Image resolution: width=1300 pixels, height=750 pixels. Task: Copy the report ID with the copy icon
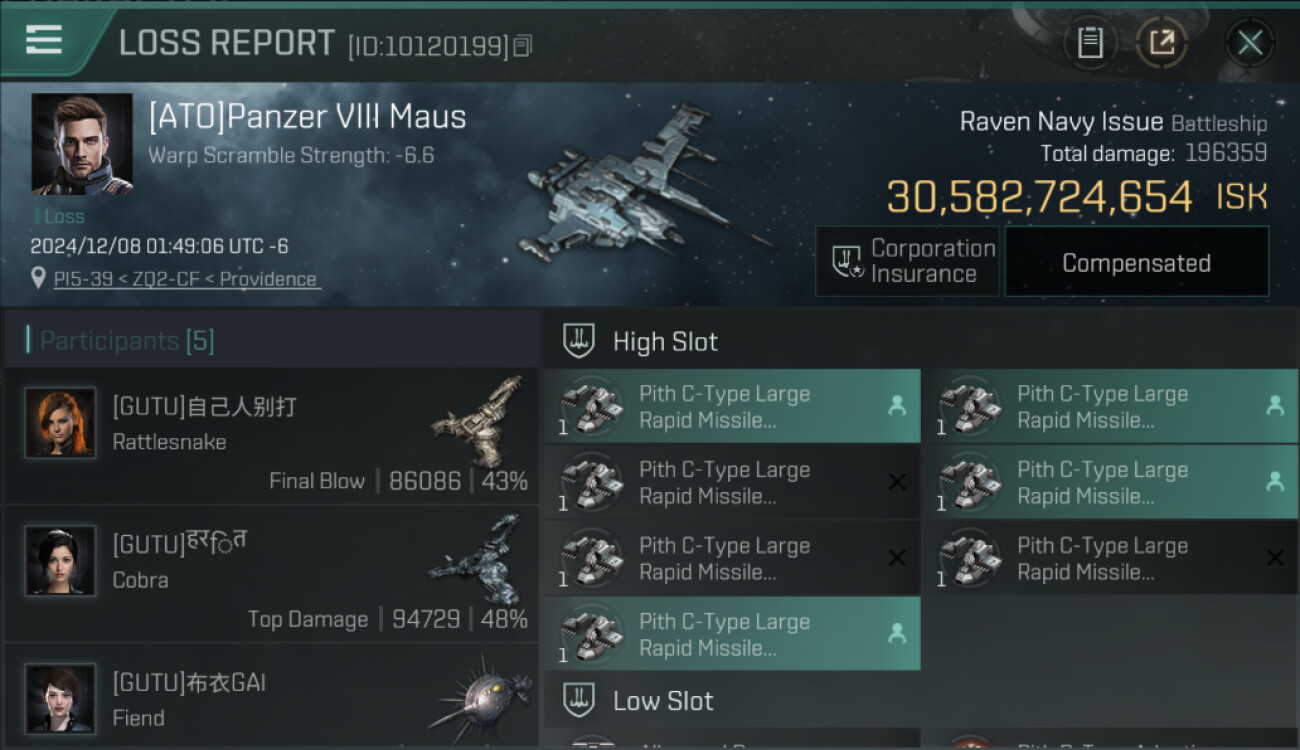point(524,45)
